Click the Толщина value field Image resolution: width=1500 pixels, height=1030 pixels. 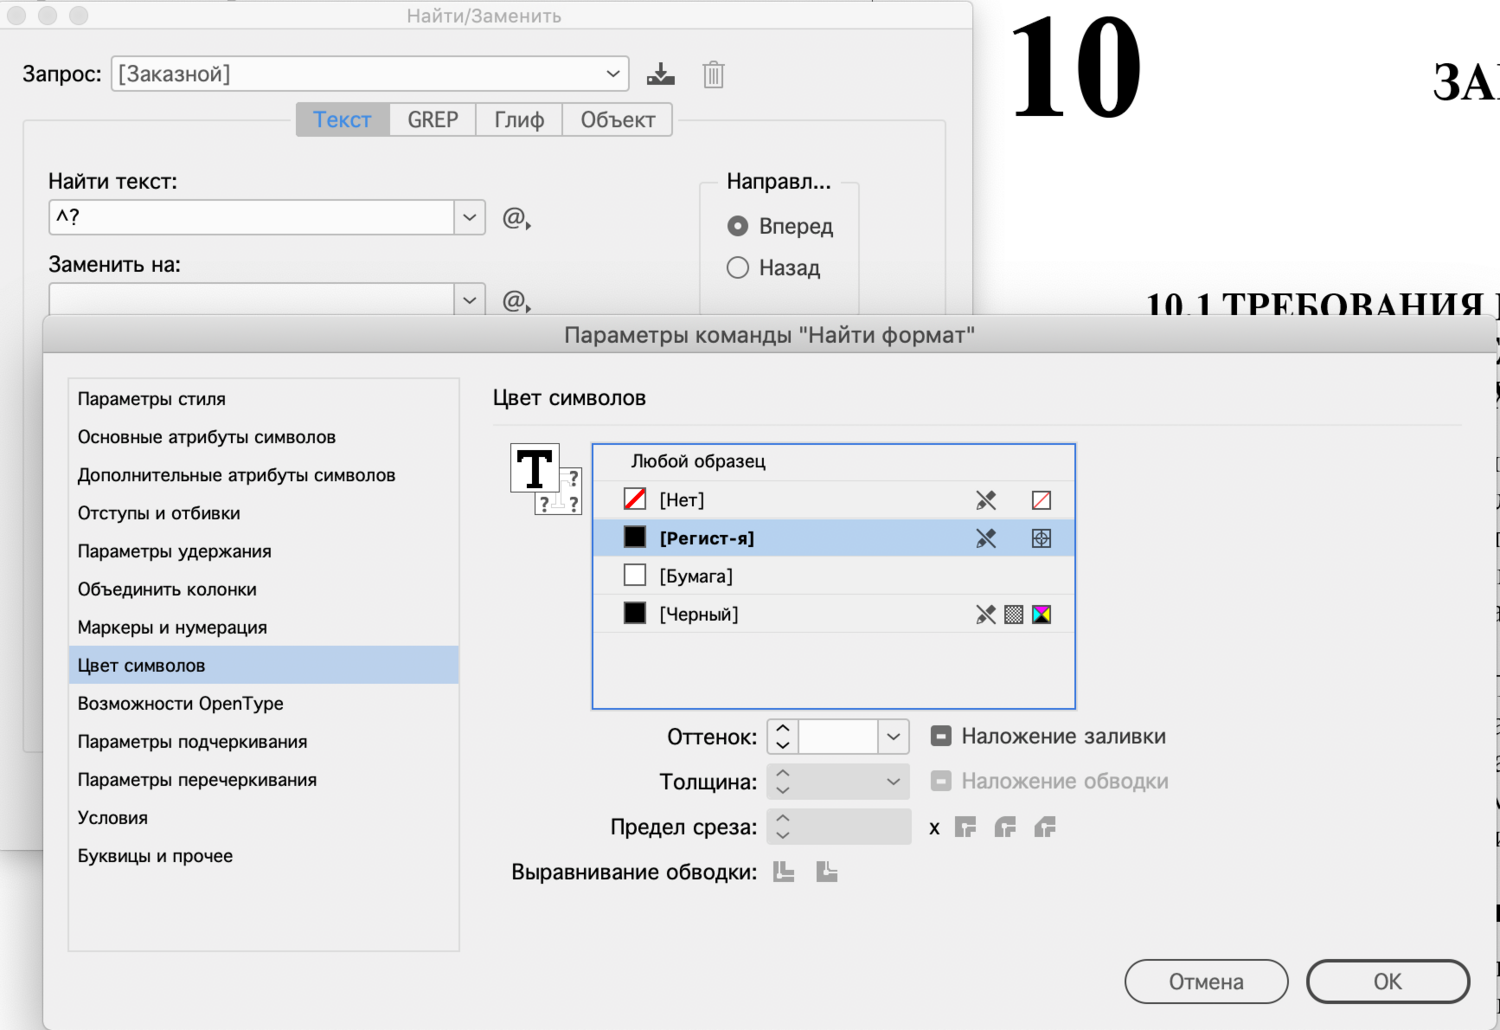[838, 782]
